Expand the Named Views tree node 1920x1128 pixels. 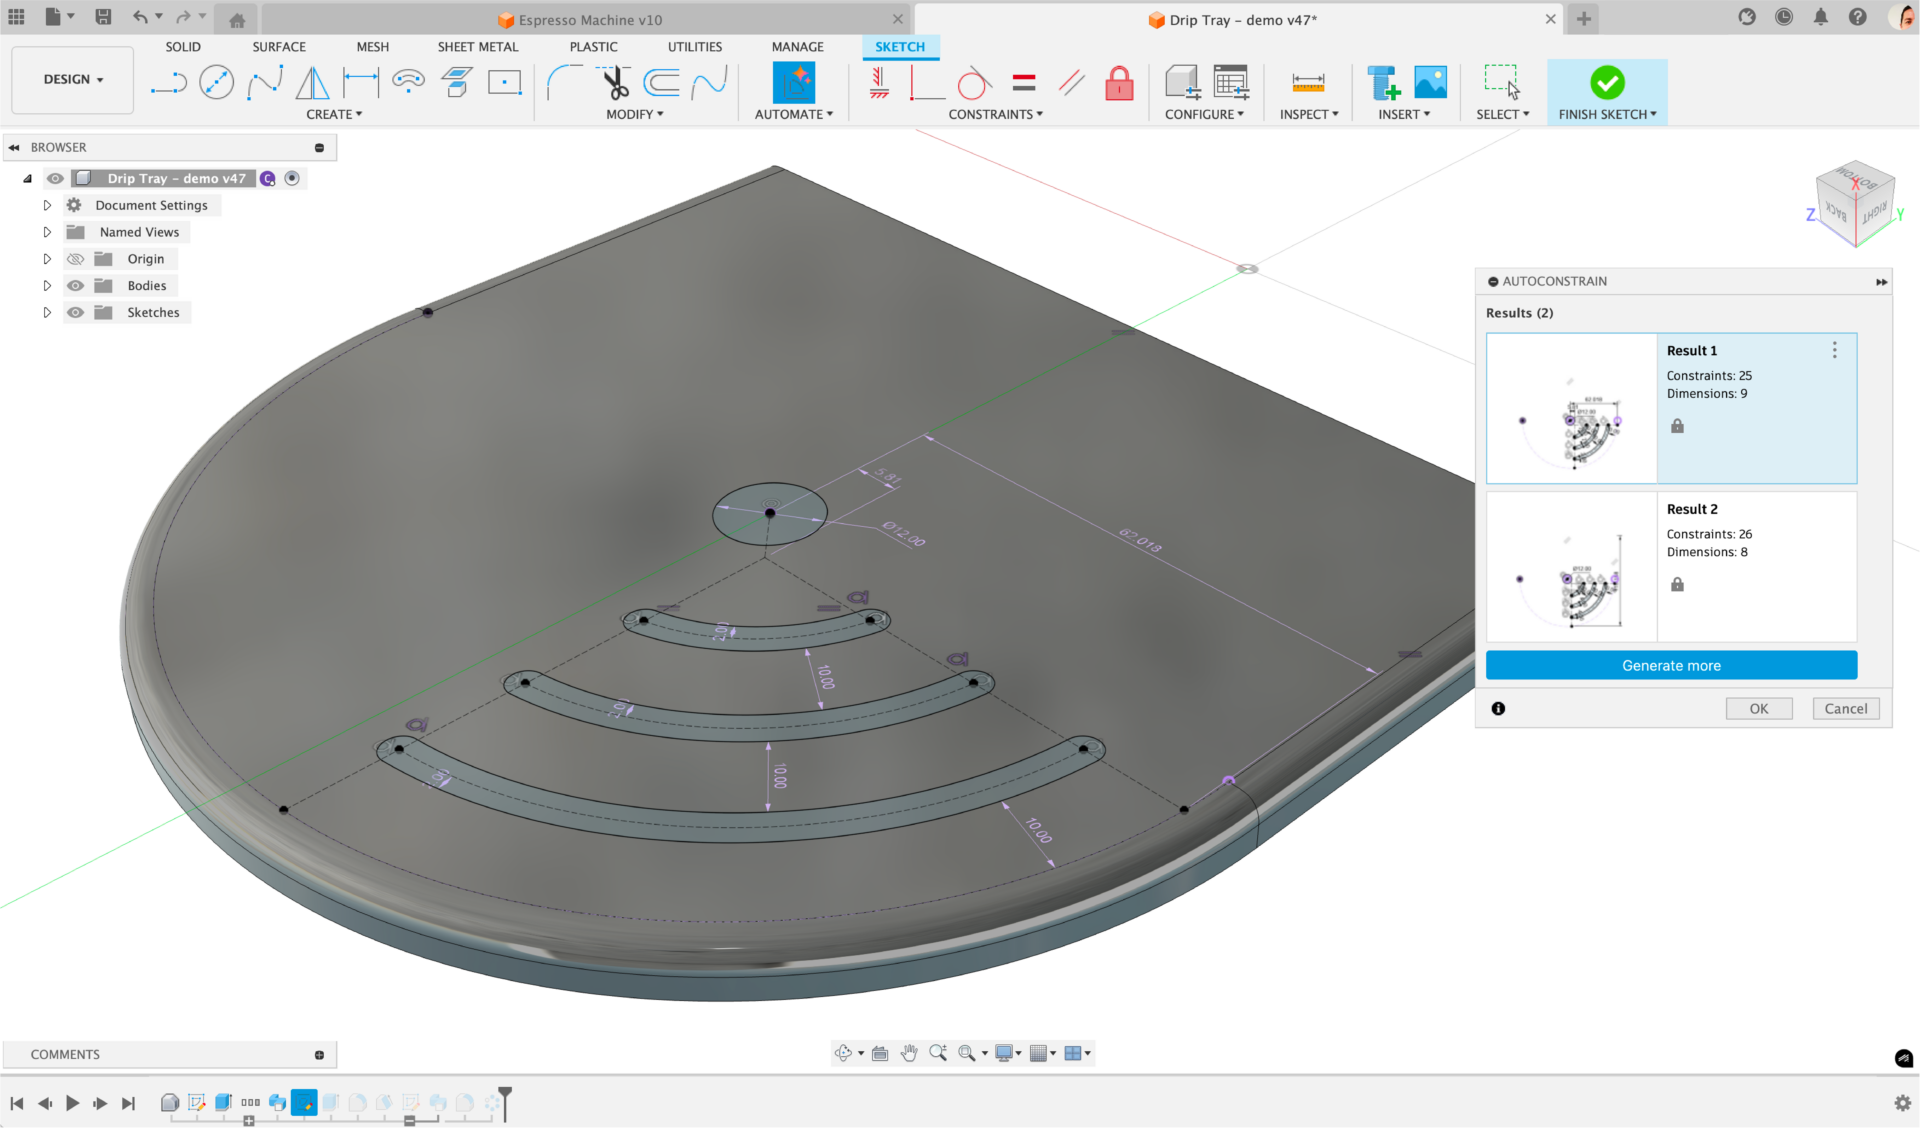point(47,232)
